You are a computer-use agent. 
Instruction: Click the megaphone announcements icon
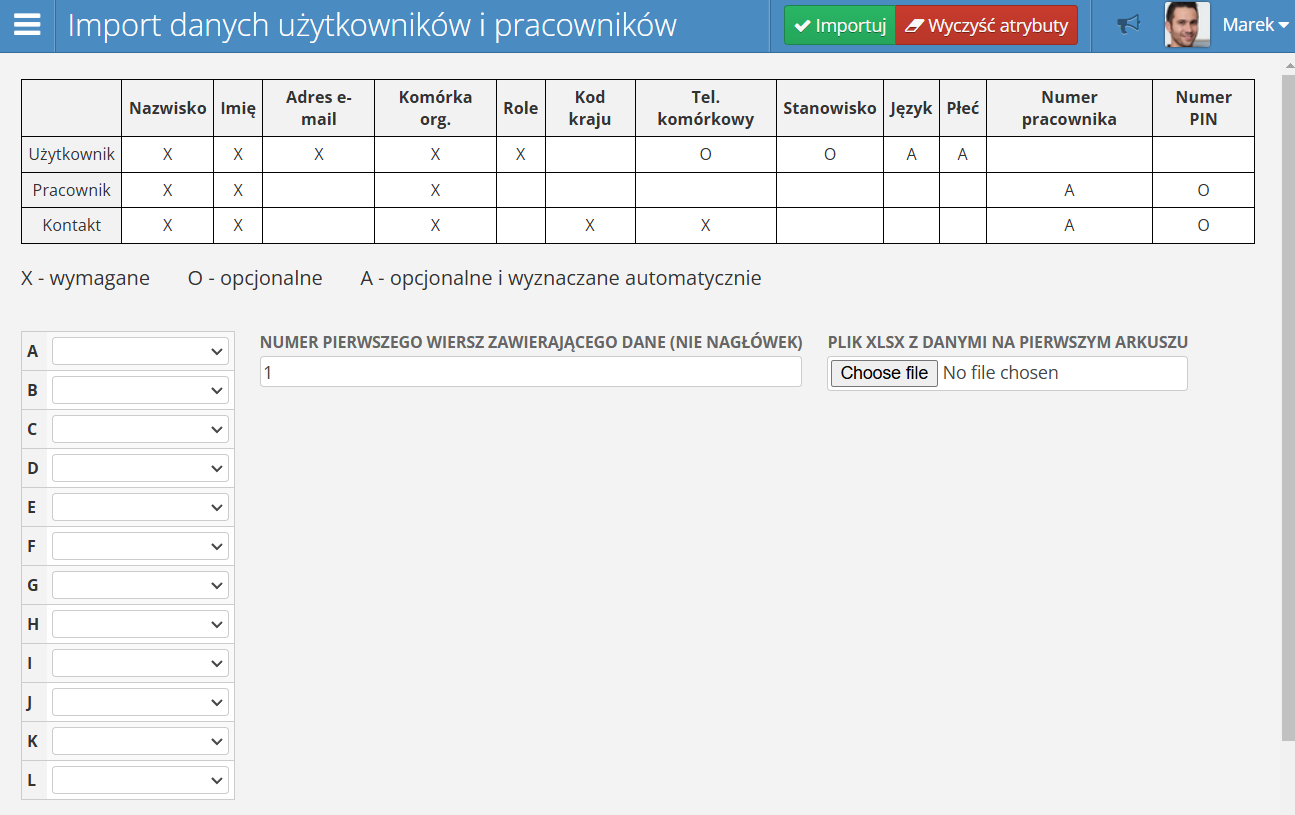click(1129, 25)
